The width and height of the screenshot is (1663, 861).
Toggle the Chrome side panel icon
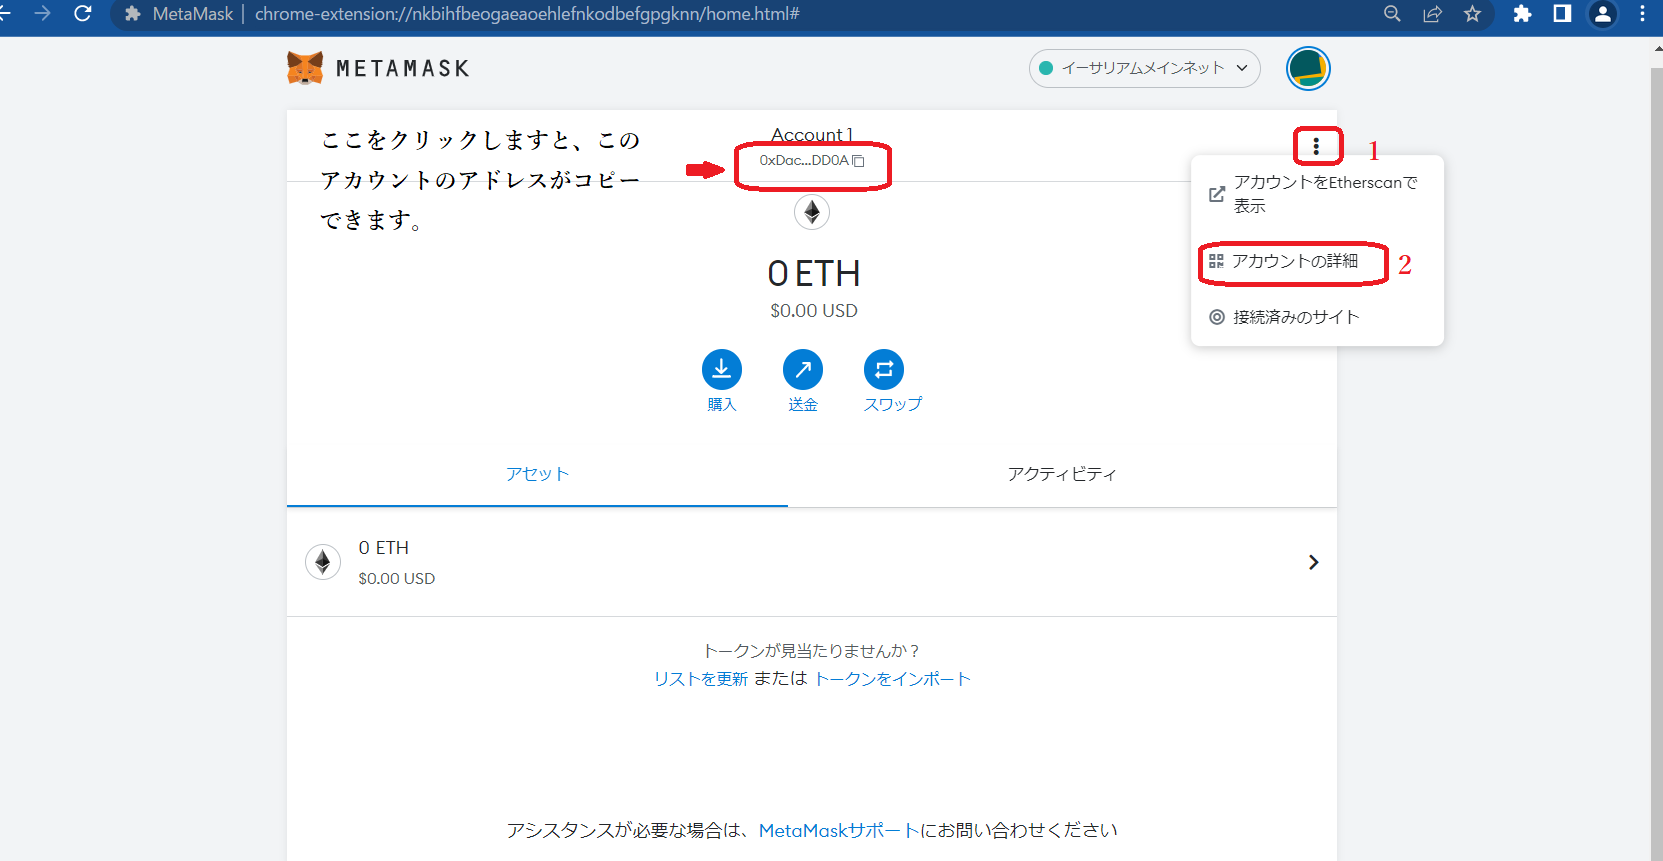coord(1562,14)
